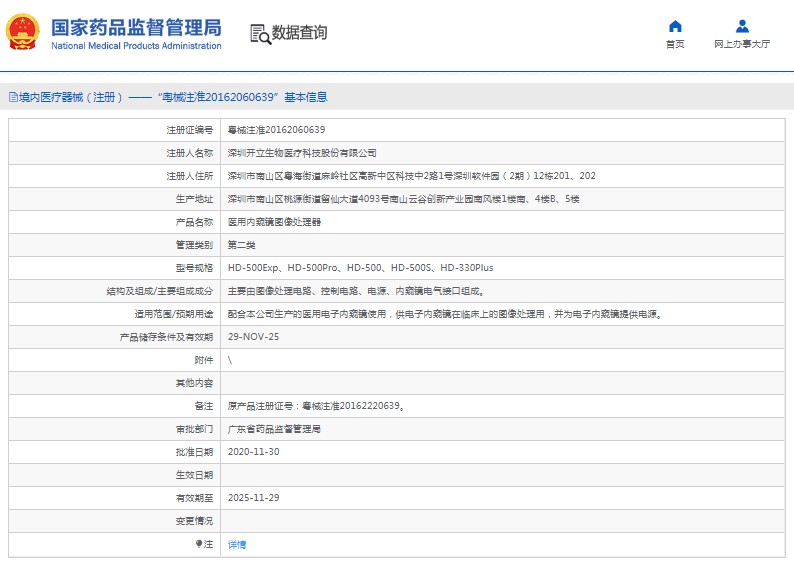Click the 生效日期 row label
This screenshot has width=794, height=564.
pos(194,475)
